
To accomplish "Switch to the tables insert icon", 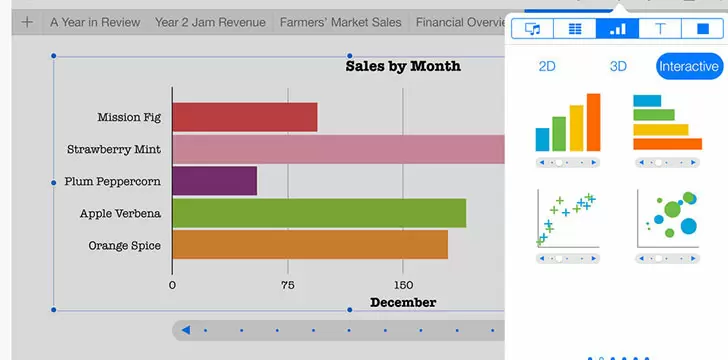I will tap(575, 29).
